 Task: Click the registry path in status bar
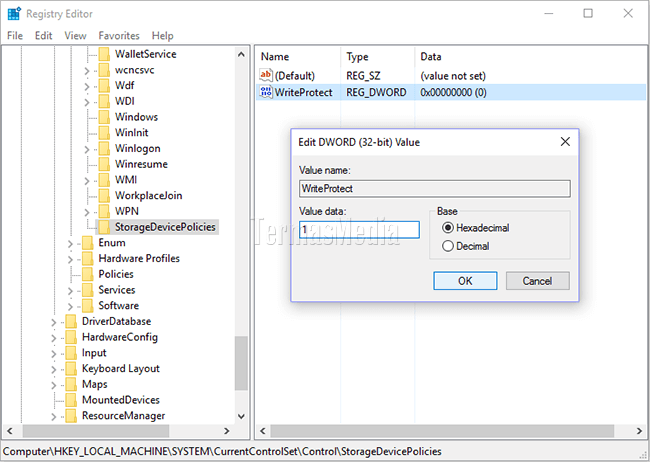(x=222, y=451)
